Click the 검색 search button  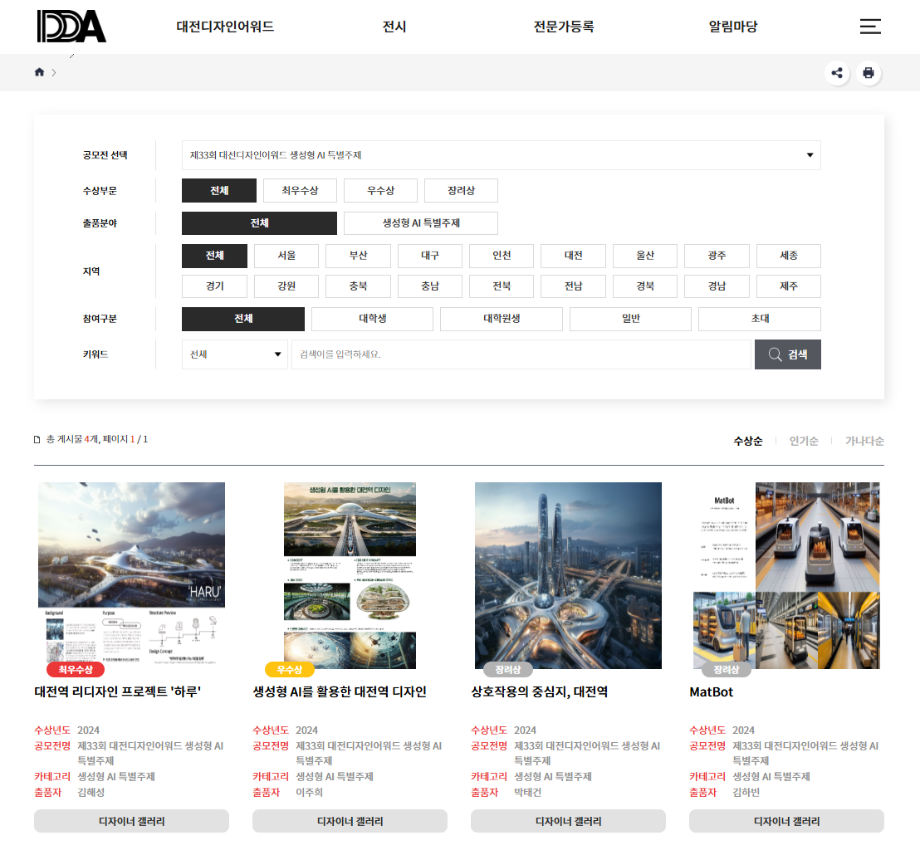click(790, 354)
